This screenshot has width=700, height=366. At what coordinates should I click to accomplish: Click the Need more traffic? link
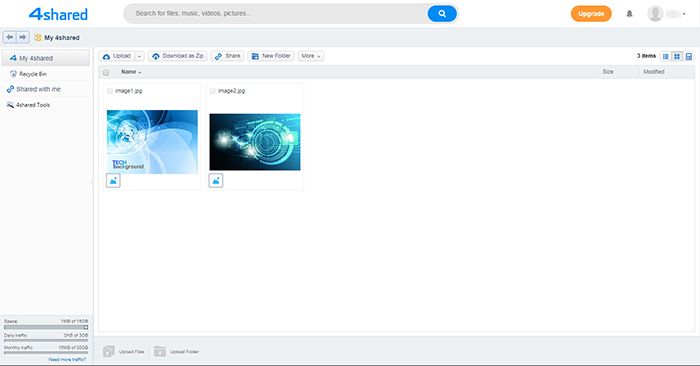tap(67, 359)
